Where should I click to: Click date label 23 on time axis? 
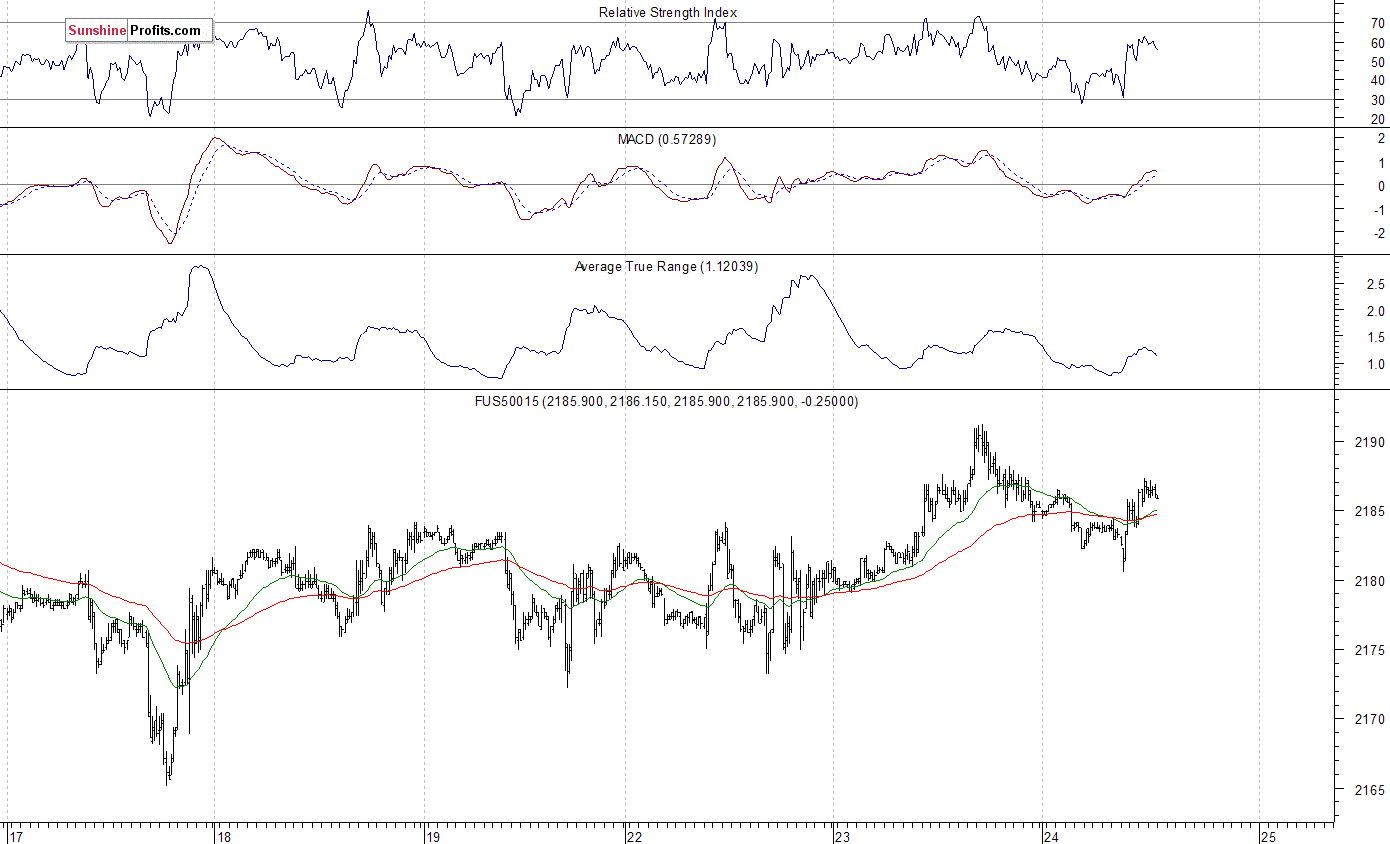843,836
